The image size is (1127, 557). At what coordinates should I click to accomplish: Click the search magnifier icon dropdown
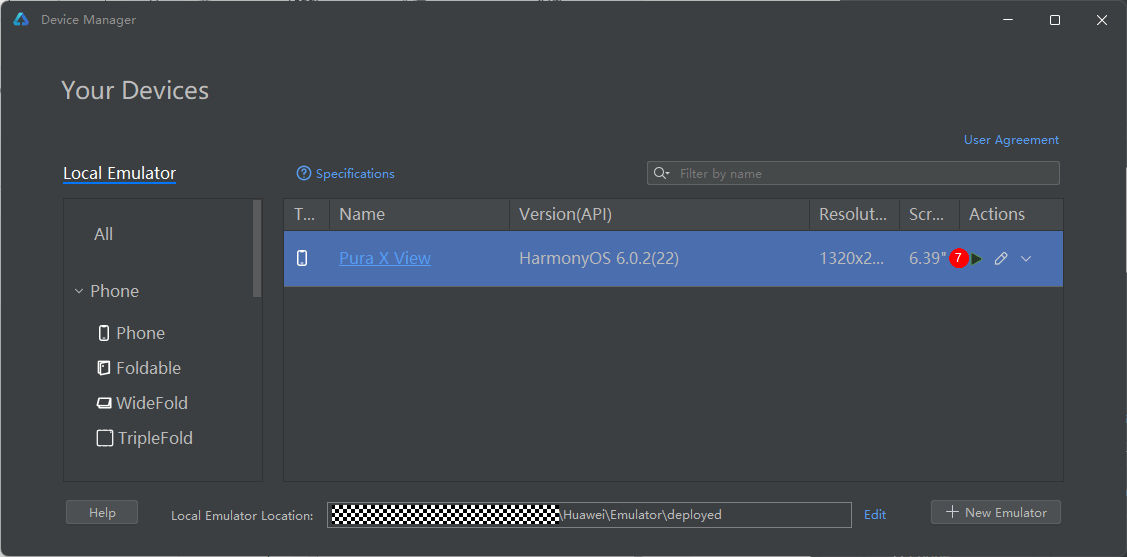[x=661, y=173]
